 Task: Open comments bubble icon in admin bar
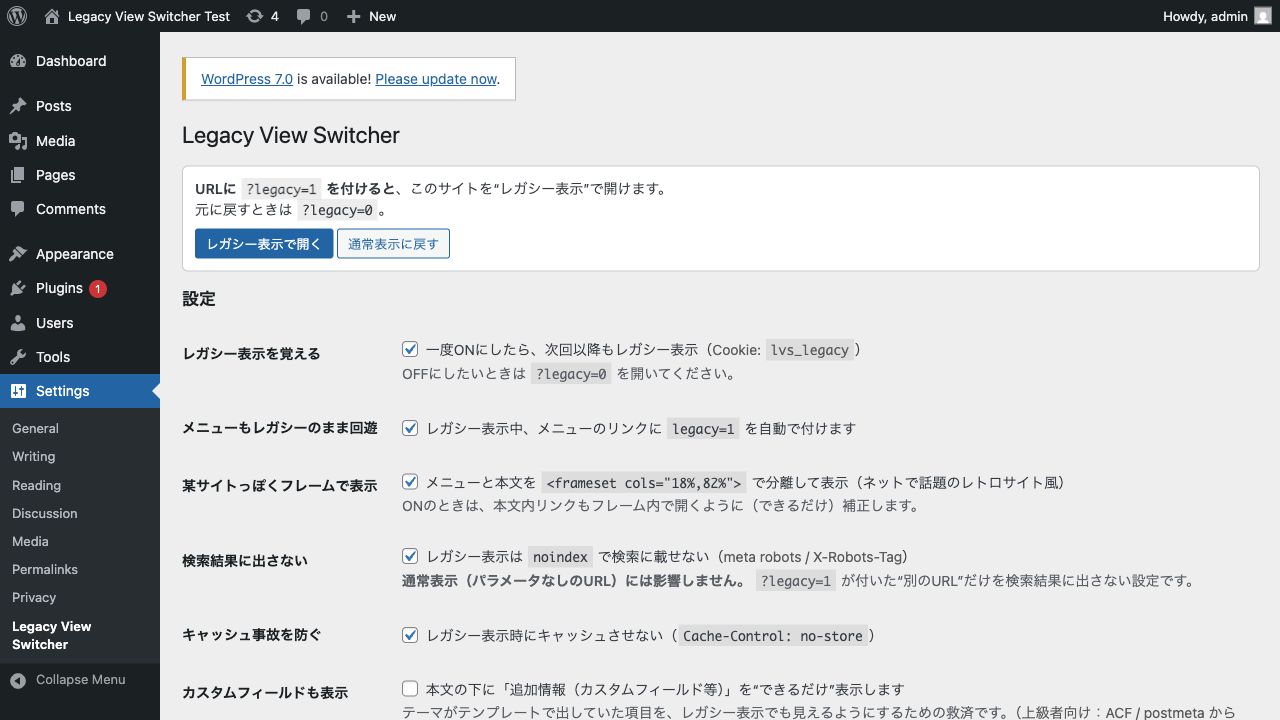(x=303, y=16)
